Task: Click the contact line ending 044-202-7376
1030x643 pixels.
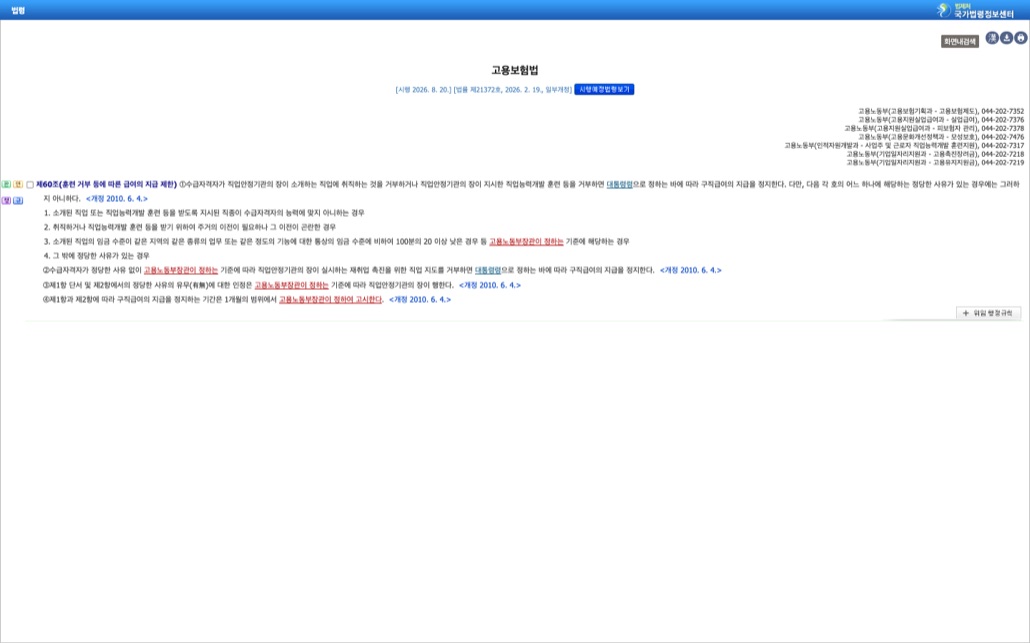Action: (941, 120)
